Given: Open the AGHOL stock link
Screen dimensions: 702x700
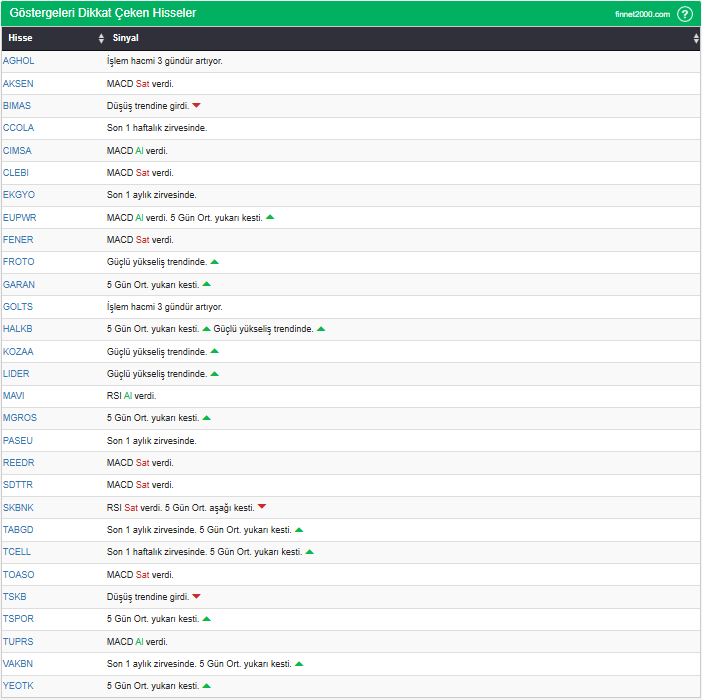Looking at the screenshot, I should point(18,61).
